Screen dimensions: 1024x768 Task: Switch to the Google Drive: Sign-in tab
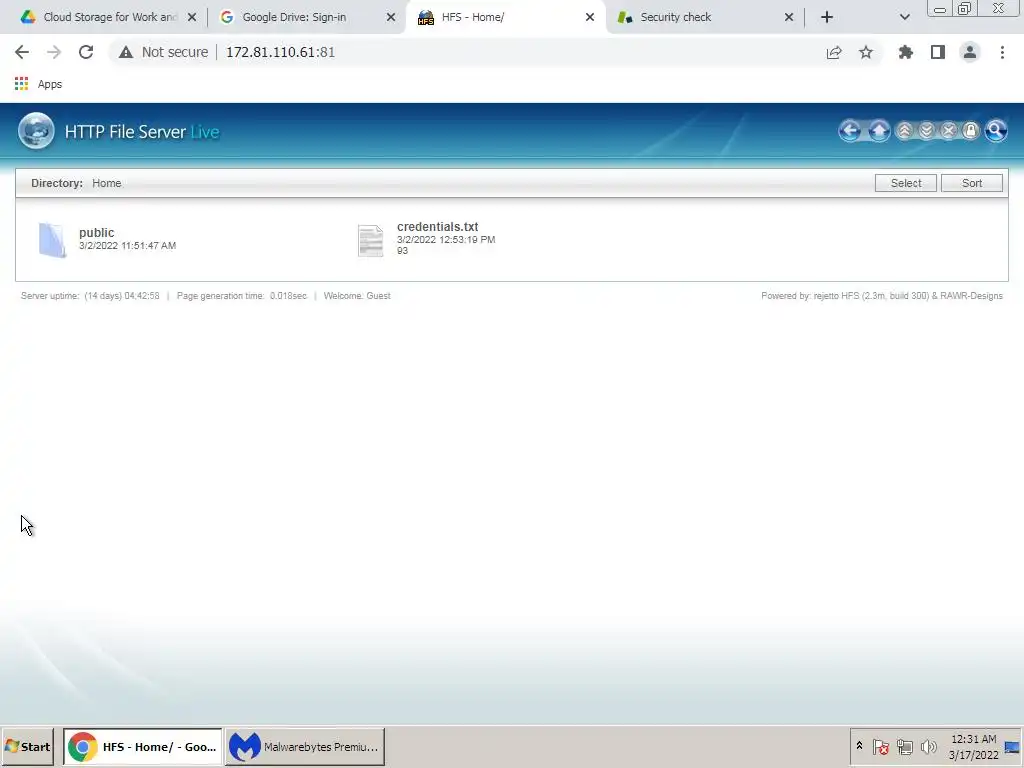[x=294, y=17]
